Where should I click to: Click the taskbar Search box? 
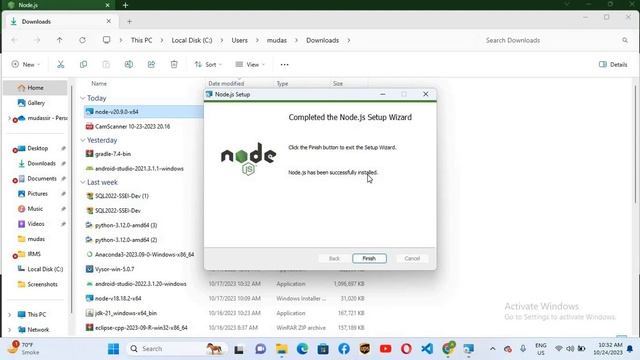[x=176, y=349]
